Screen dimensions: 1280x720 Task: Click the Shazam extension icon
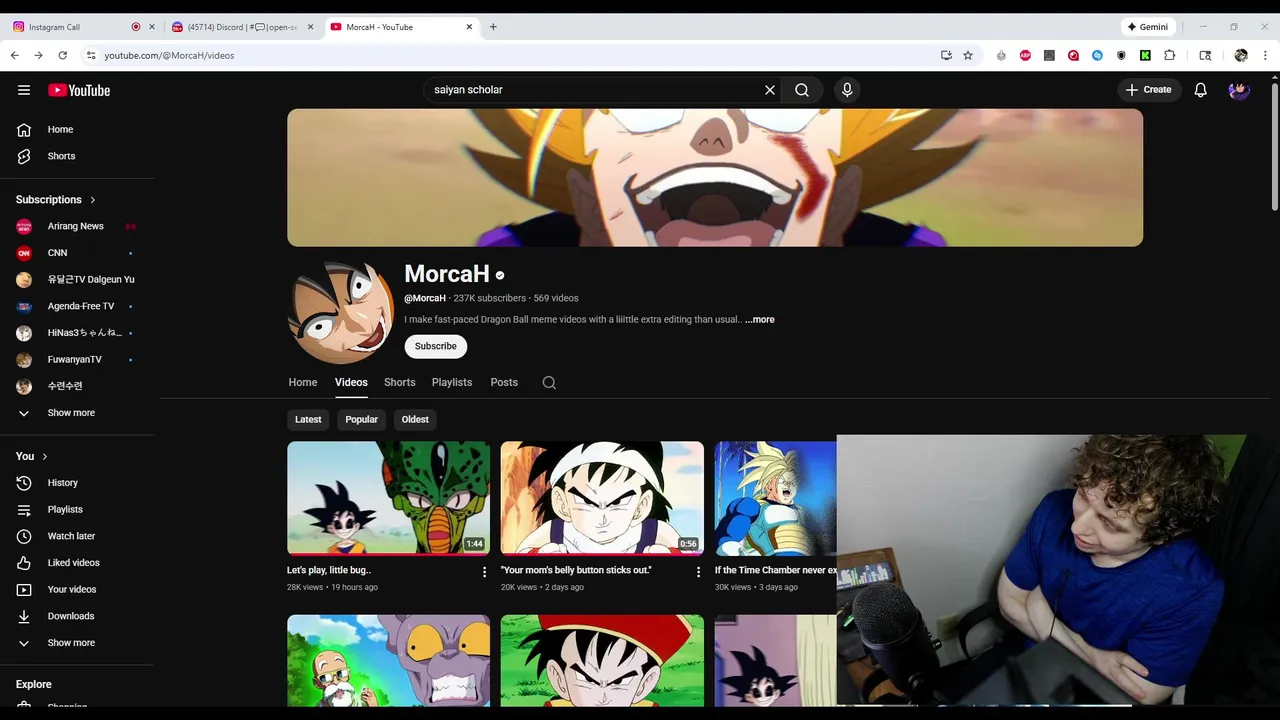click(x=1097, y=55)
